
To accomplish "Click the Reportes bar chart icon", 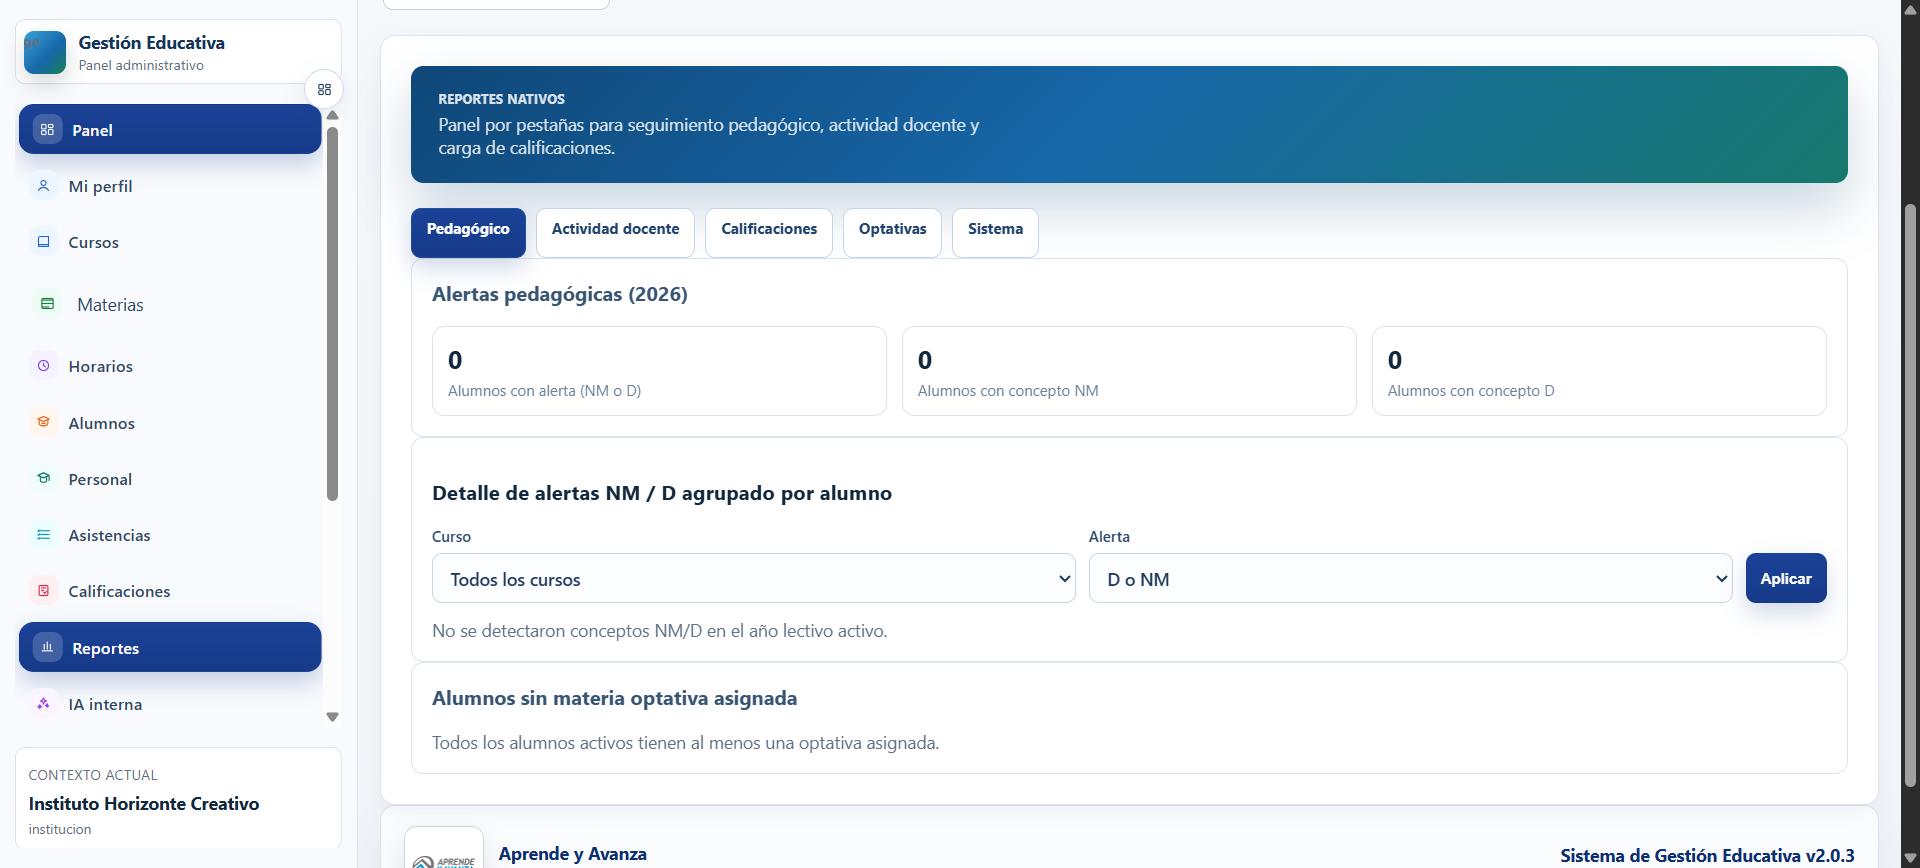I will pos(47,648).
